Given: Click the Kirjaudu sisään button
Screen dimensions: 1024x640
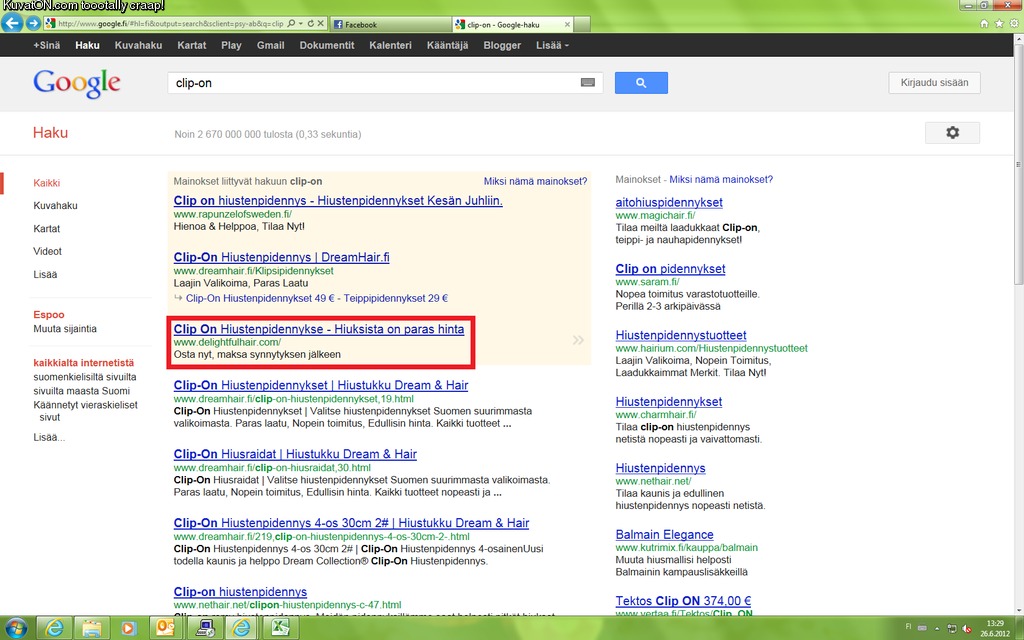Looking at the screenshot, I should pos(934,83).
